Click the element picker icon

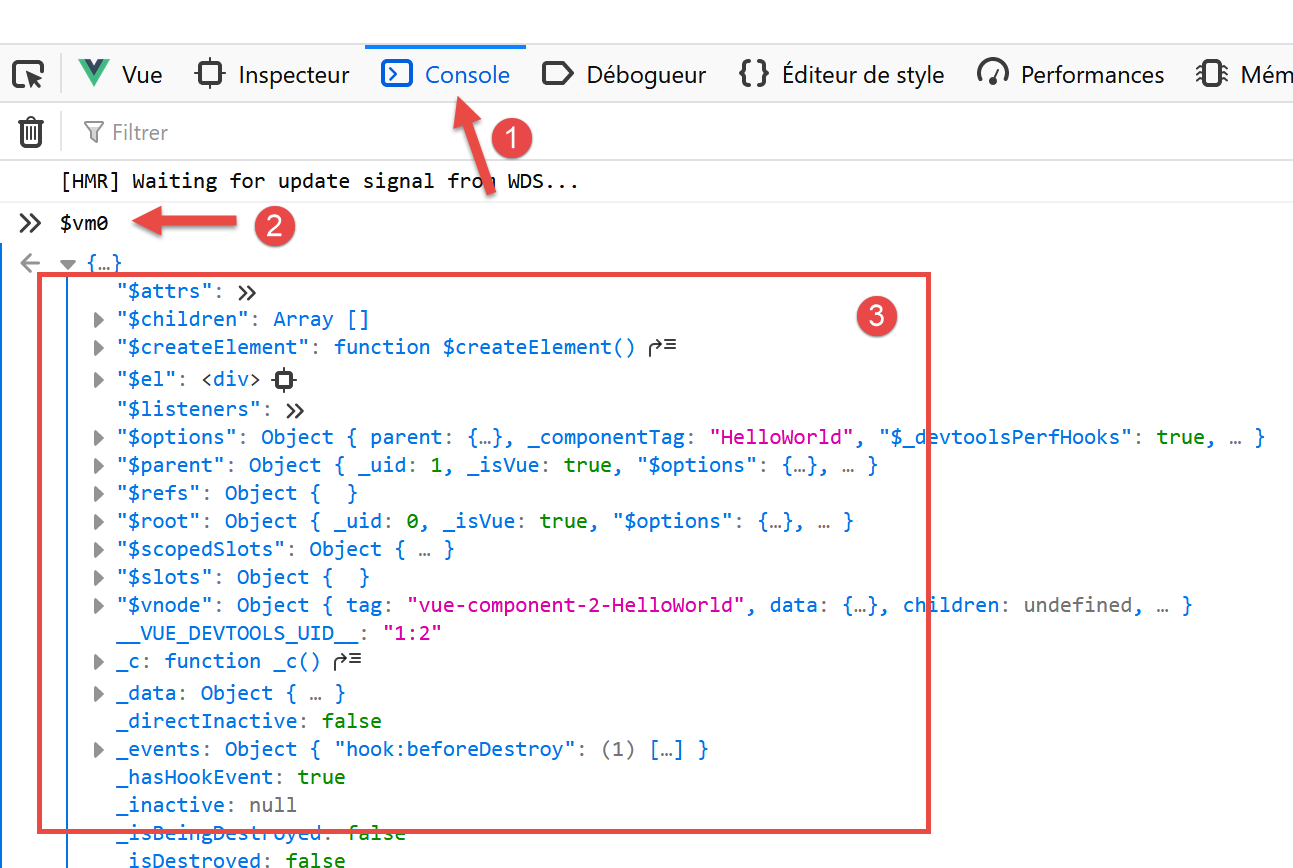pos(29,75)
